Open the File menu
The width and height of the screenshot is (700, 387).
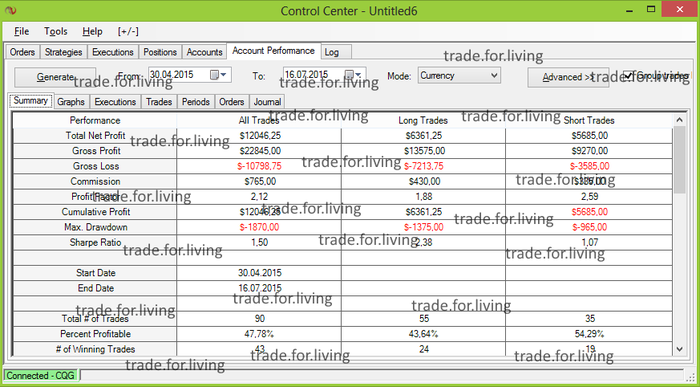click(21, 31)
